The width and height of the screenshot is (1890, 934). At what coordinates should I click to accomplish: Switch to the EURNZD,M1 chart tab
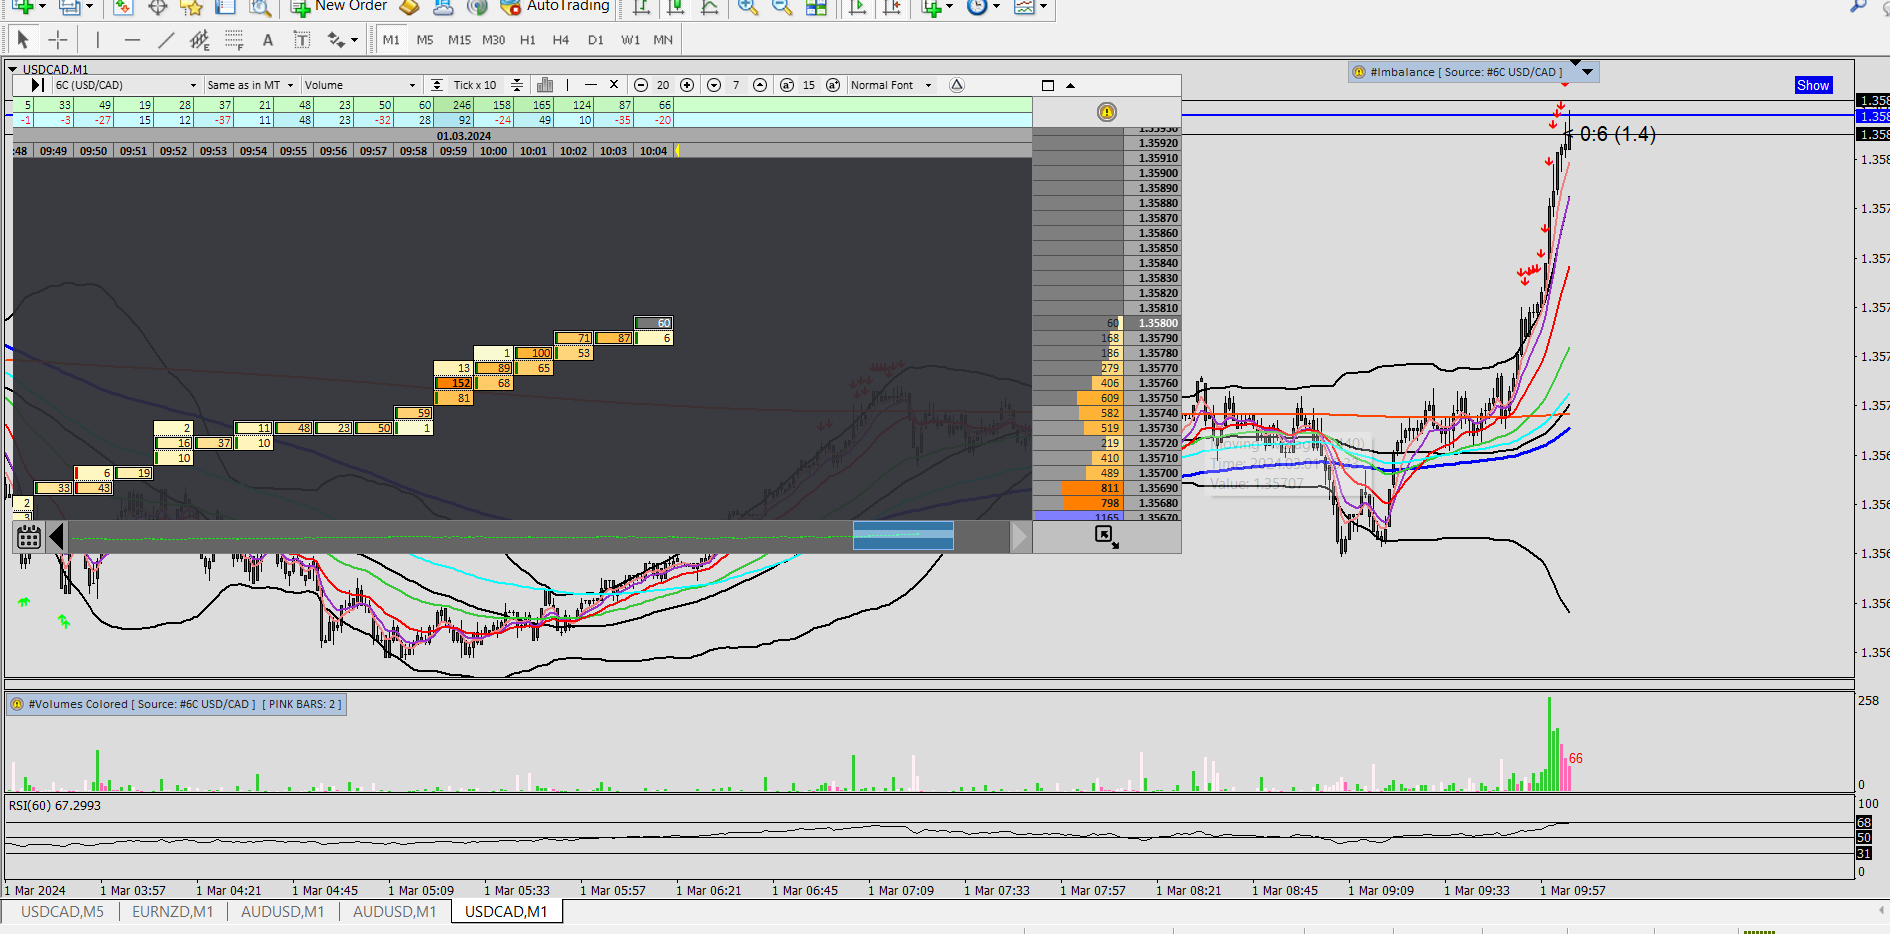click(172, 911)
